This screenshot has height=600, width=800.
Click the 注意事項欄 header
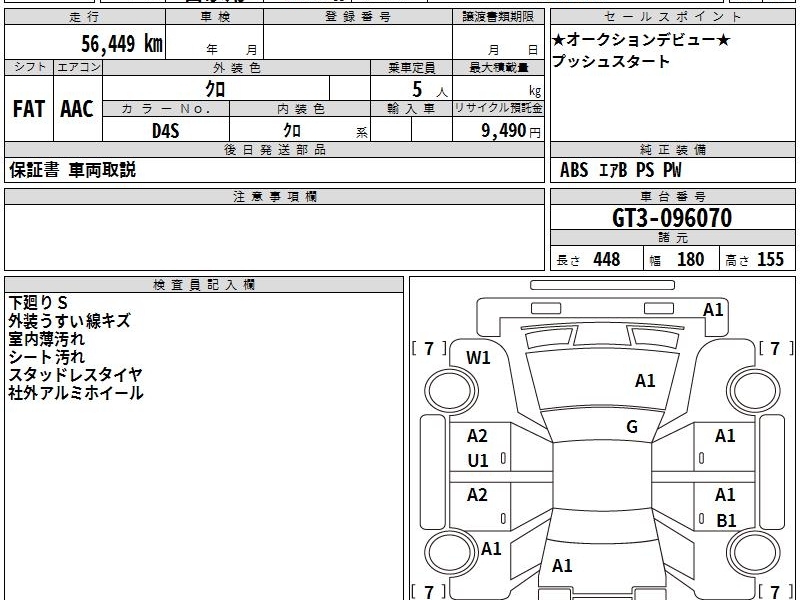coord(274,197)
